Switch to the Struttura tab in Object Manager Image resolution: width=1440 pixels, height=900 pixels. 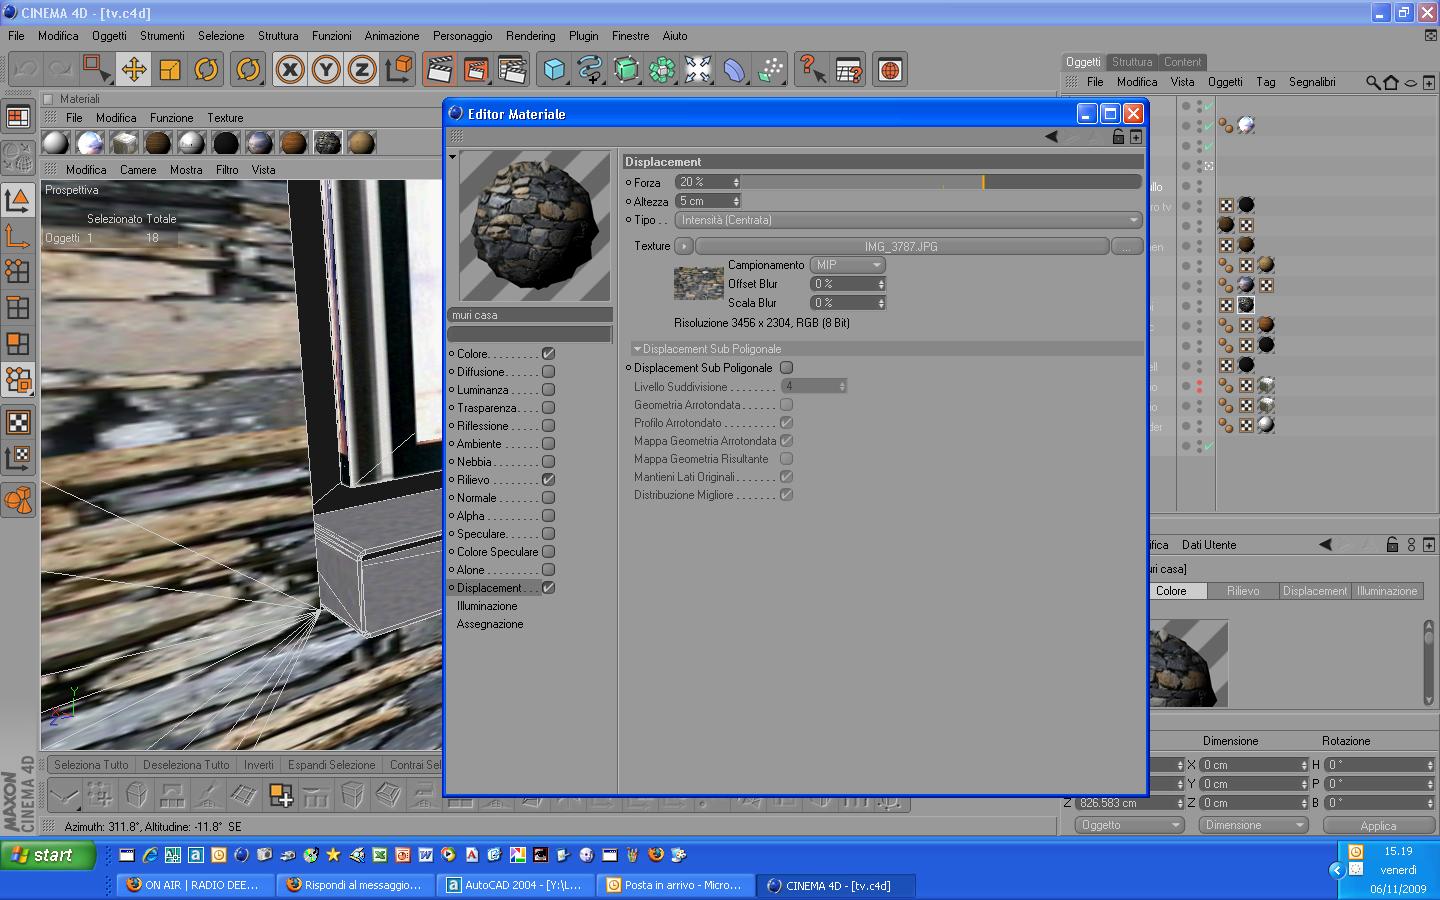1132,62
